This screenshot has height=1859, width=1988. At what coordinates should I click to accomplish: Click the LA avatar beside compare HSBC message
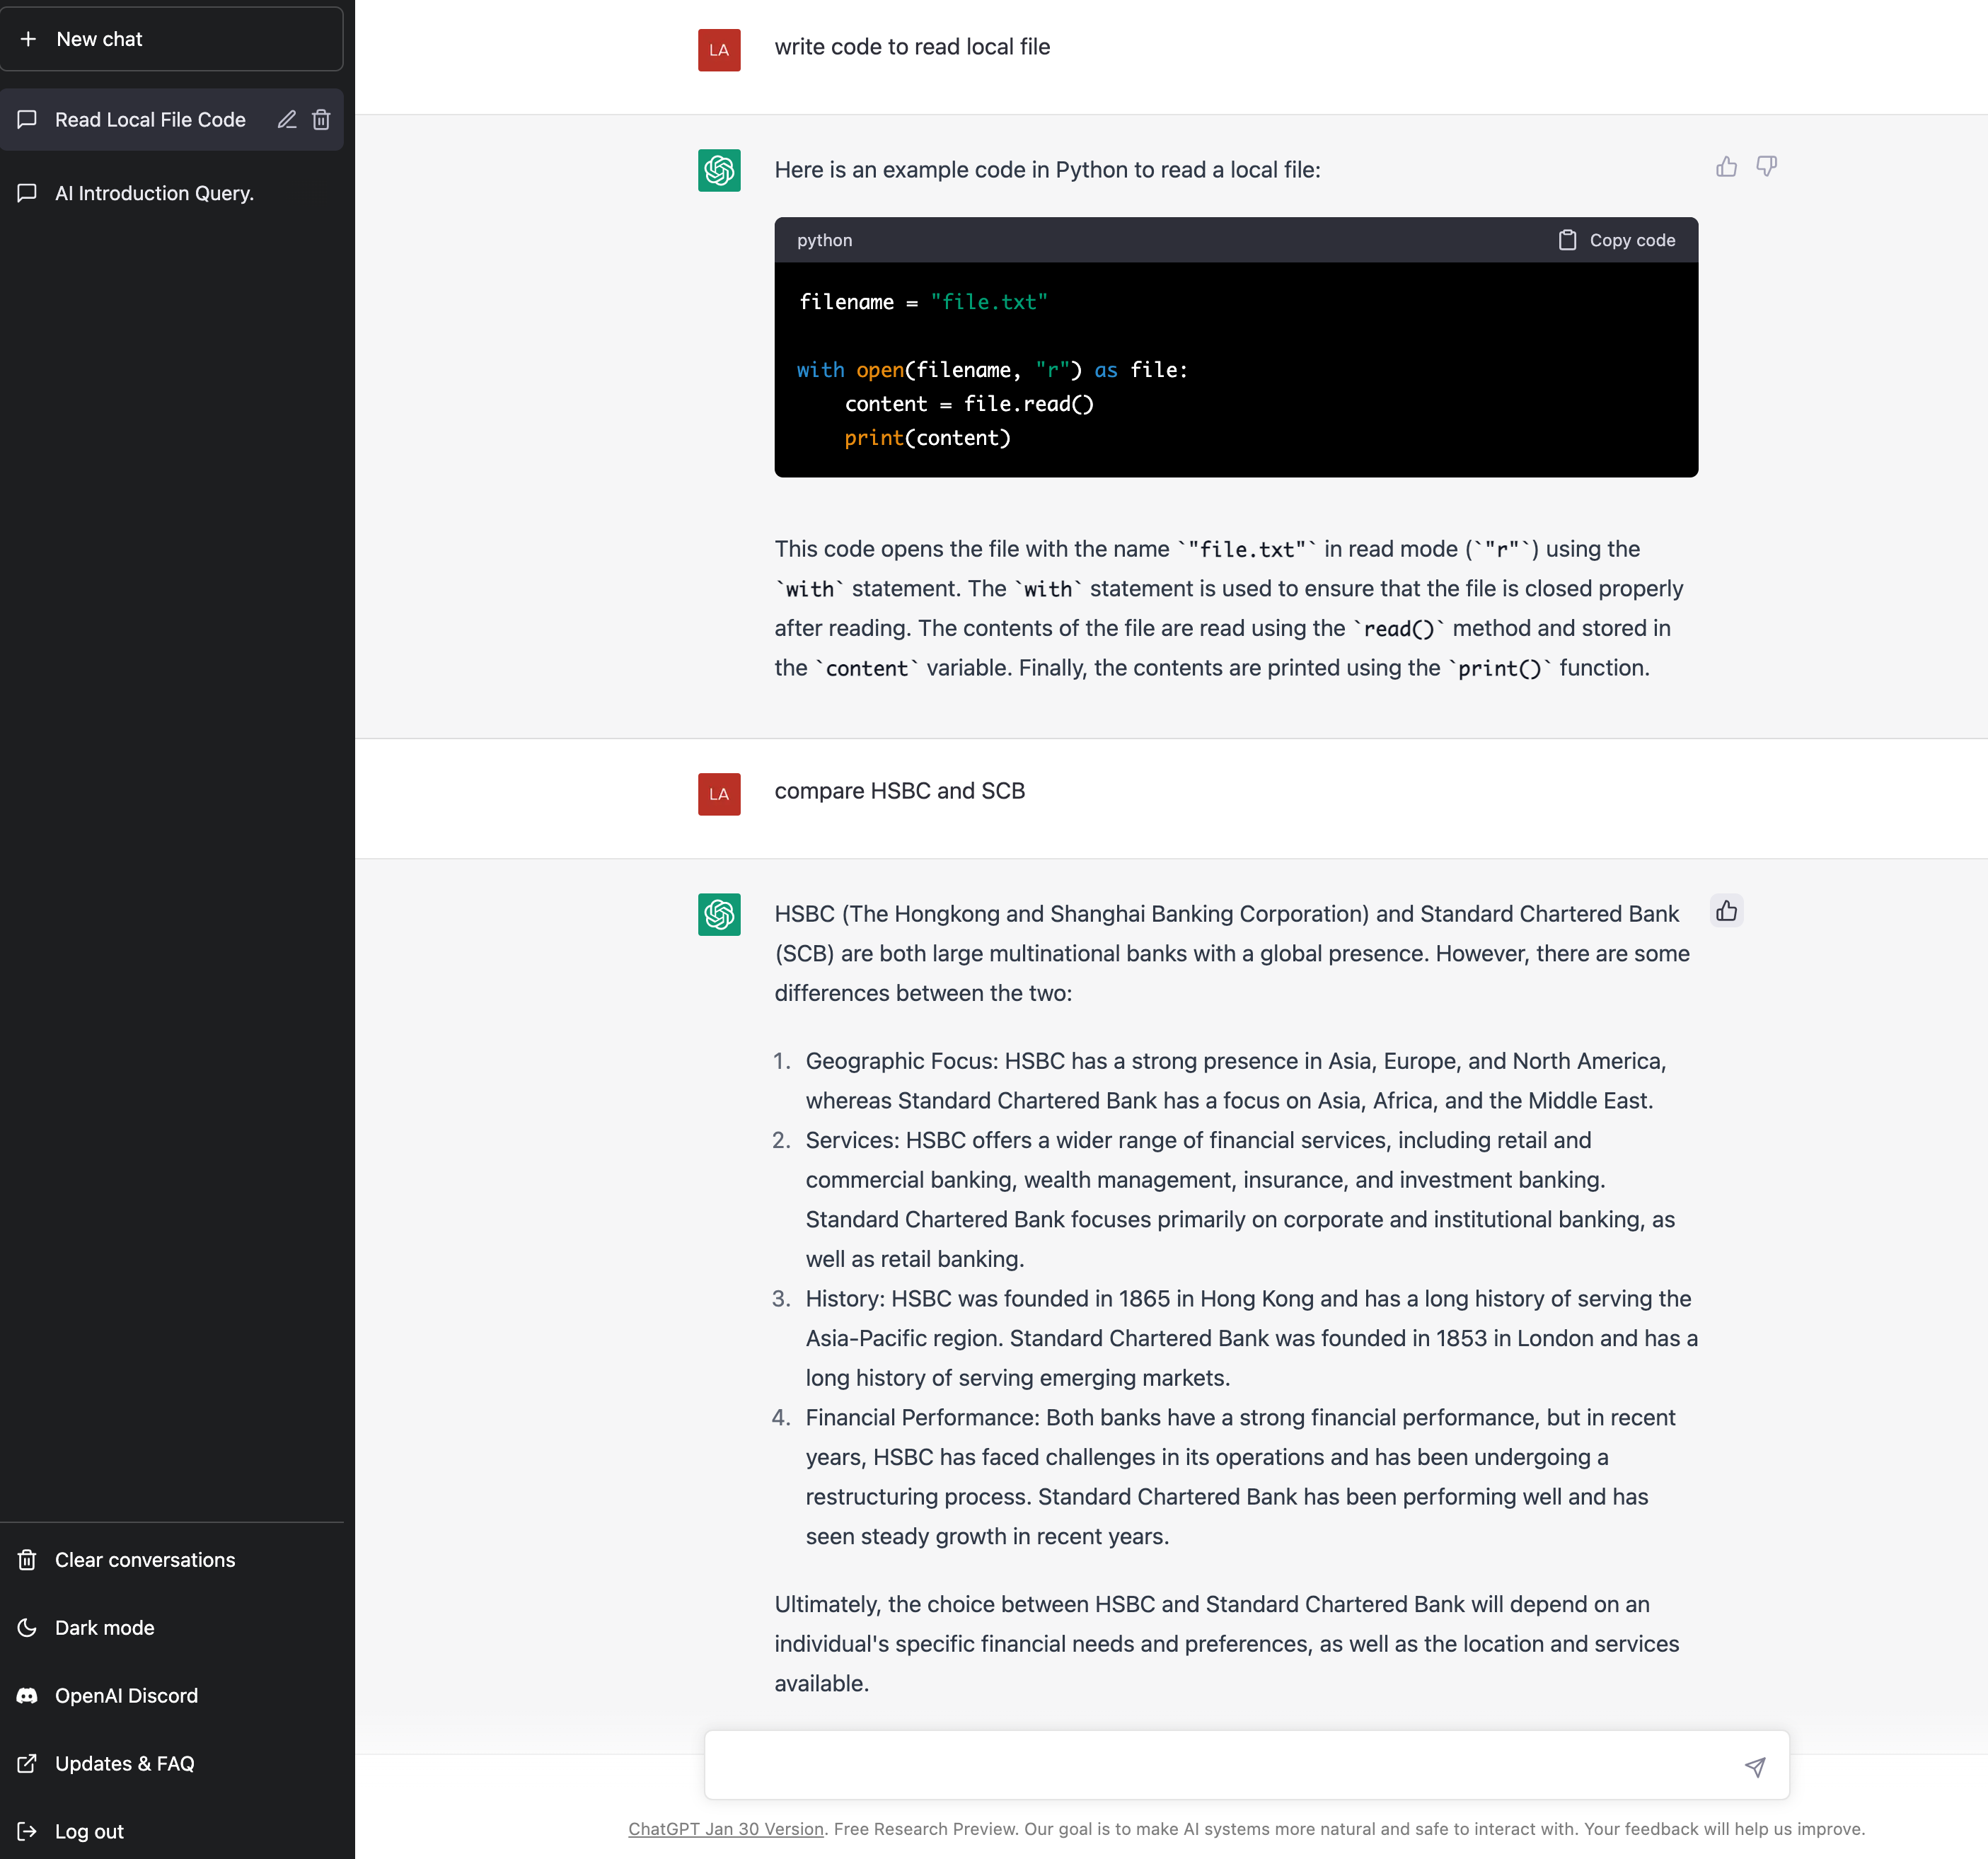(x=719, y=794)
